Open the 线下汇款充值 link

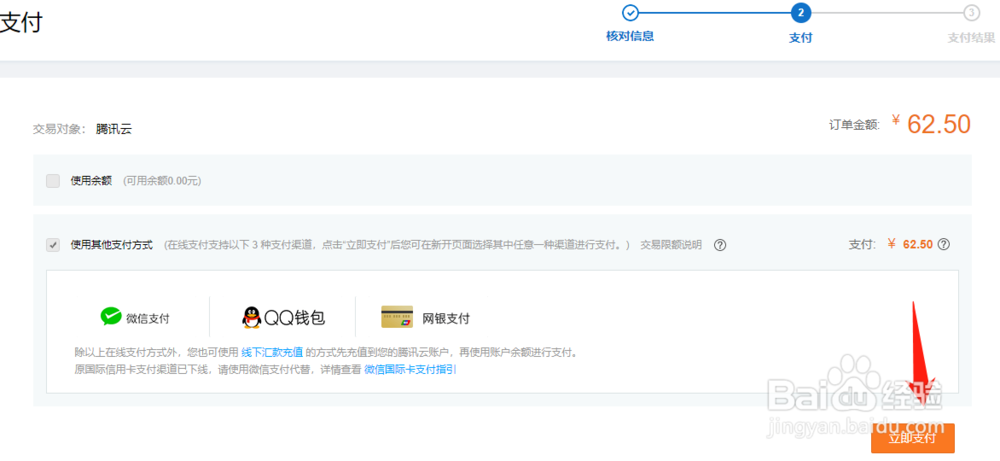pos(272,352)
